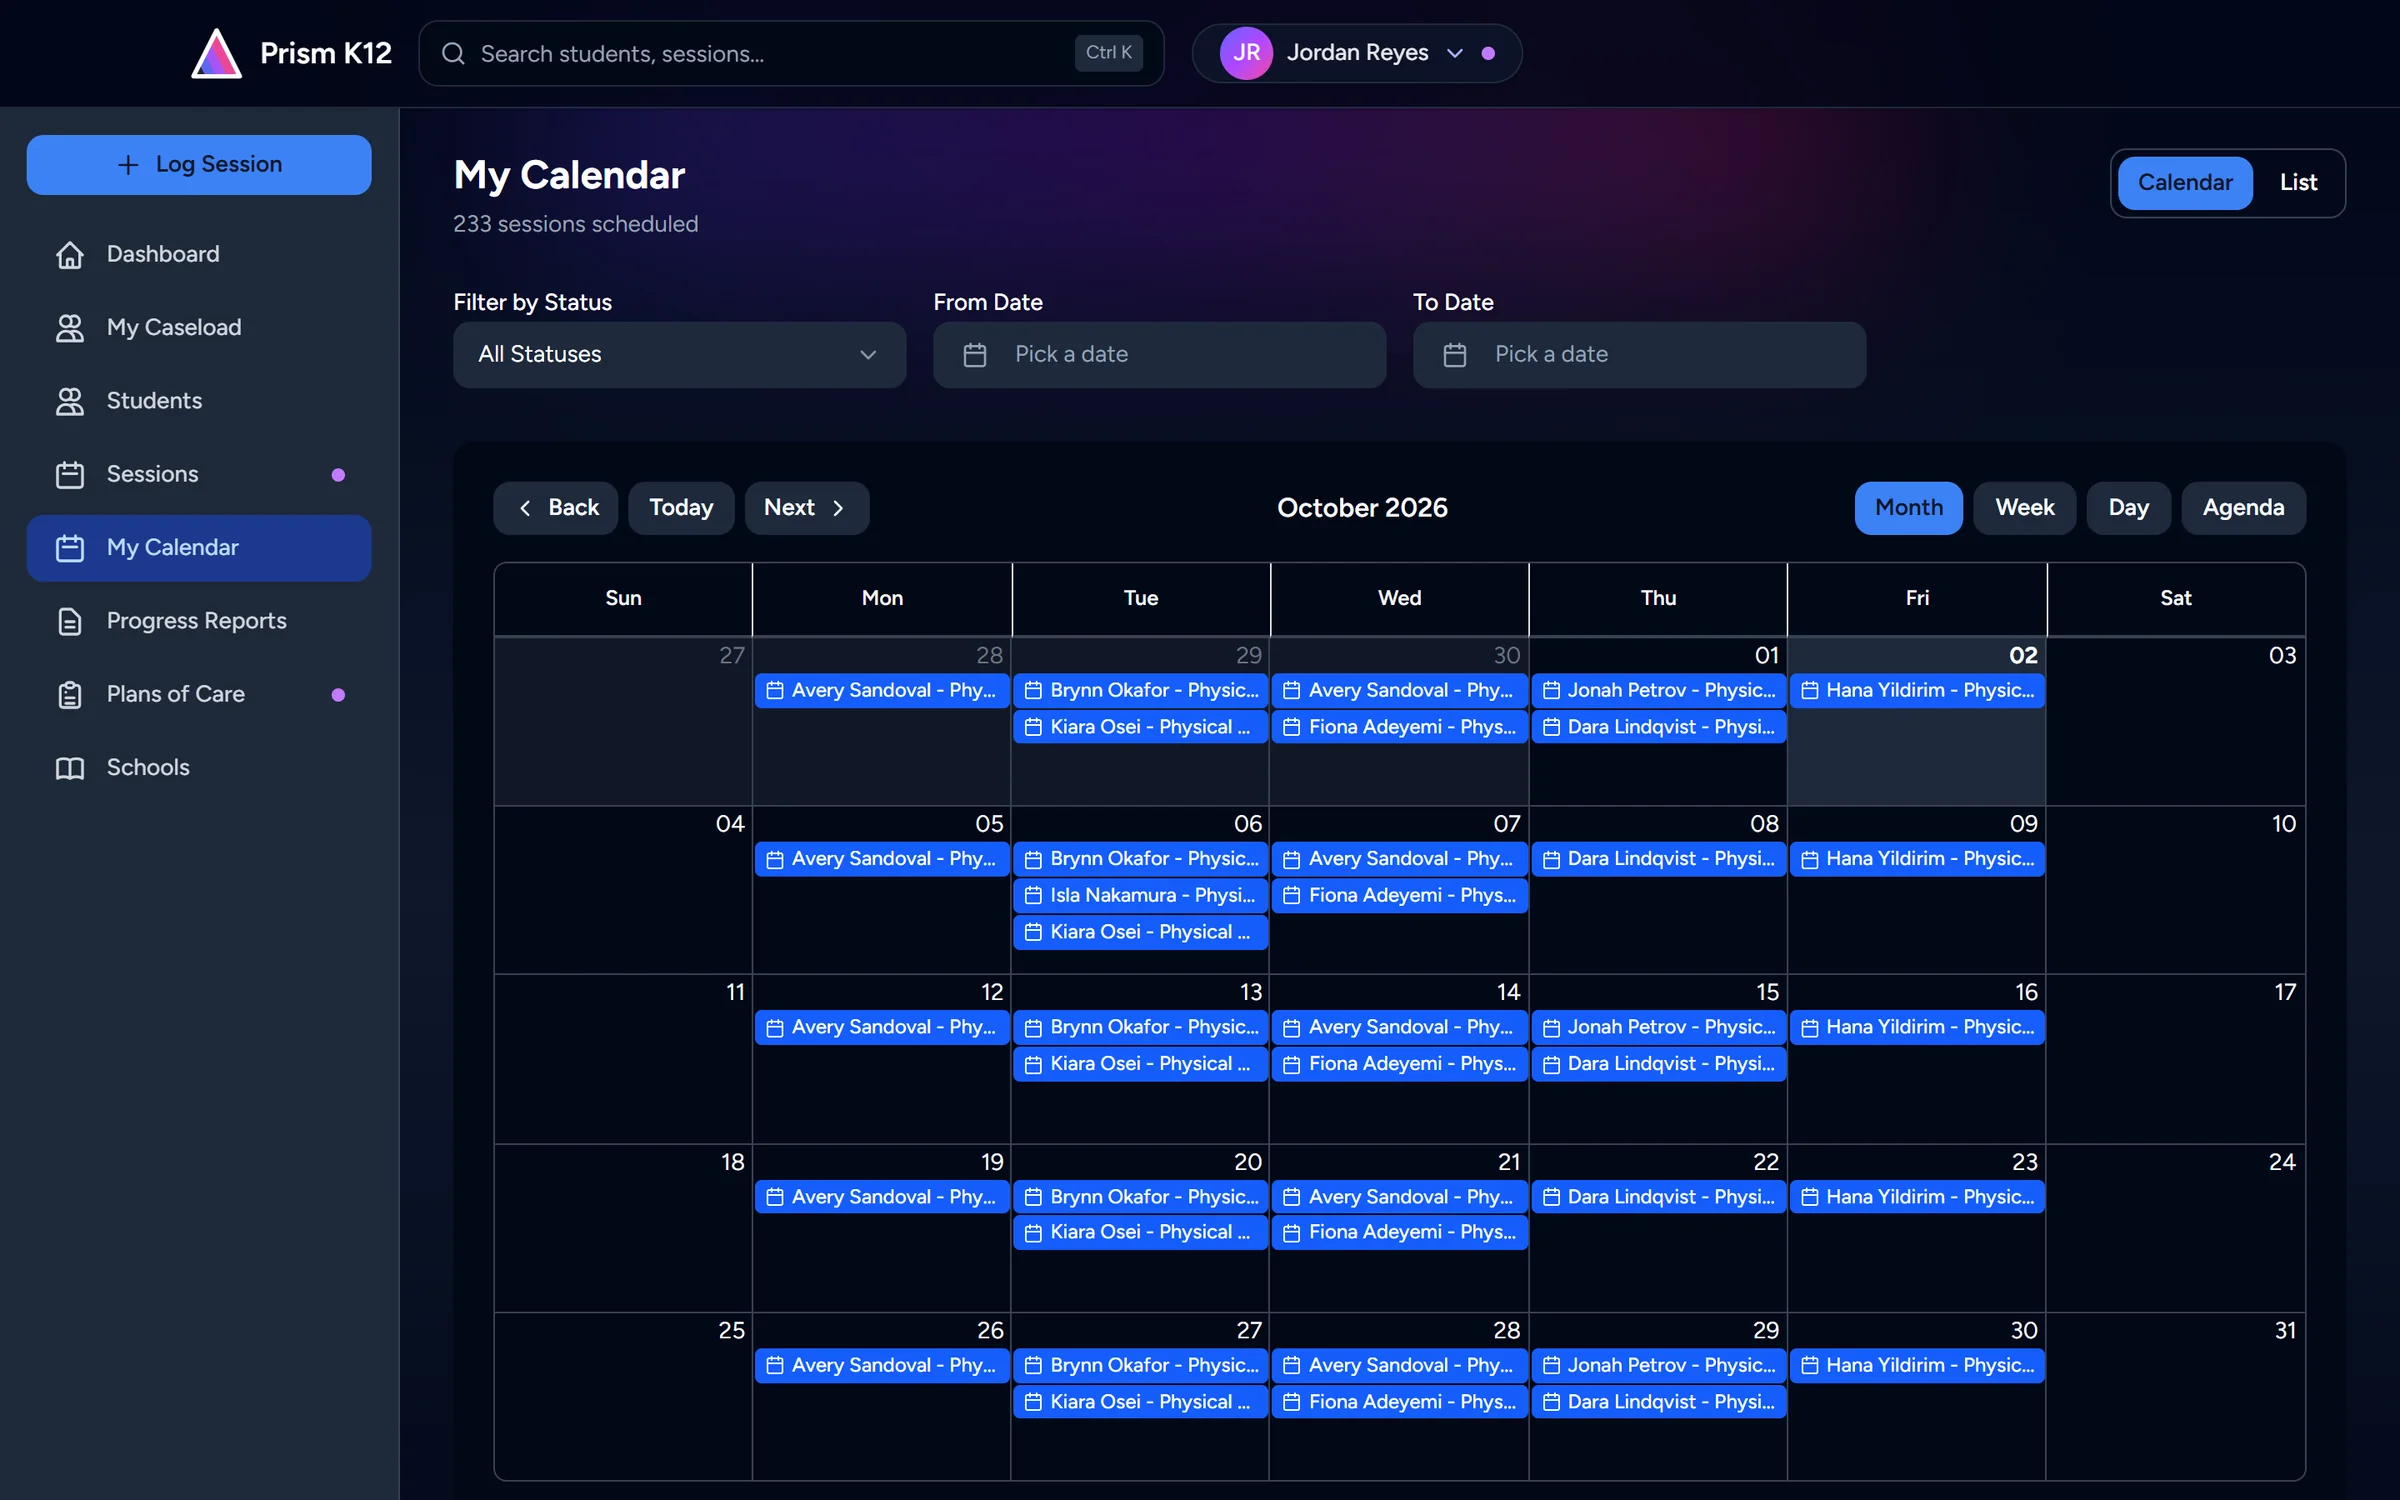
Task: Open Dara Lindqvist session on October 29
Action: [x=1658, y=1401]
